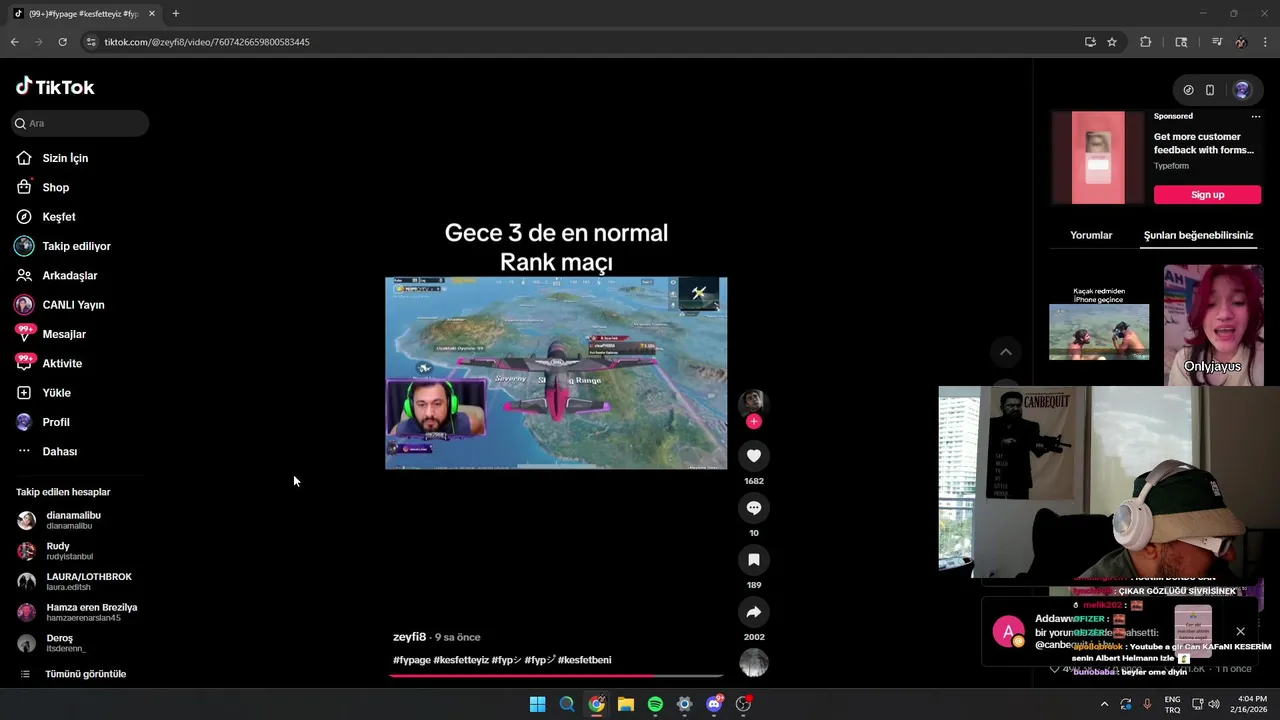Open the Kaçak redmiden suggested video
Viewport: 1280px width, 720px height.
tap(1099, 325)
